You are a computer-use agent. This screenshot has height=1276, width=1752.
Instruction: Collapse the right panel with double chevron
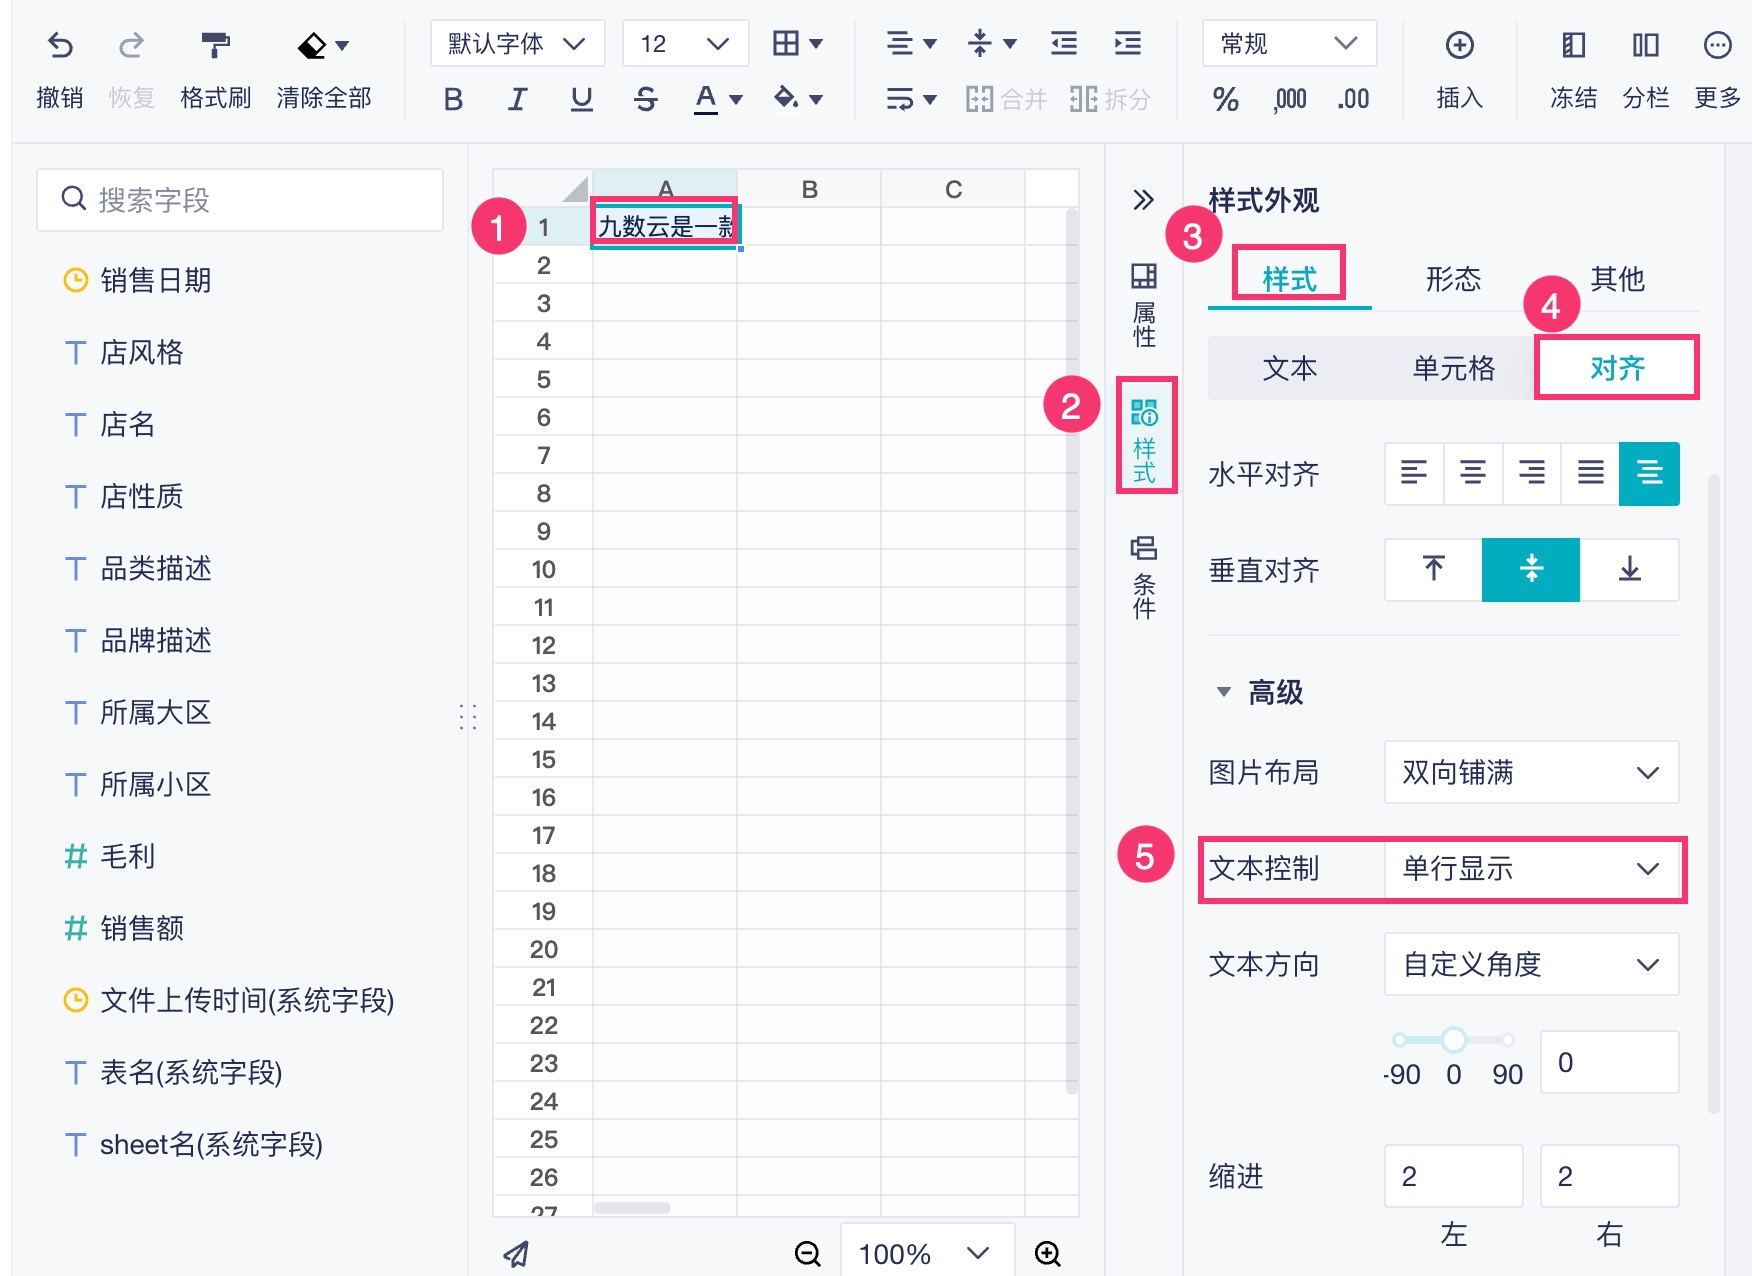pos(1143,199)
